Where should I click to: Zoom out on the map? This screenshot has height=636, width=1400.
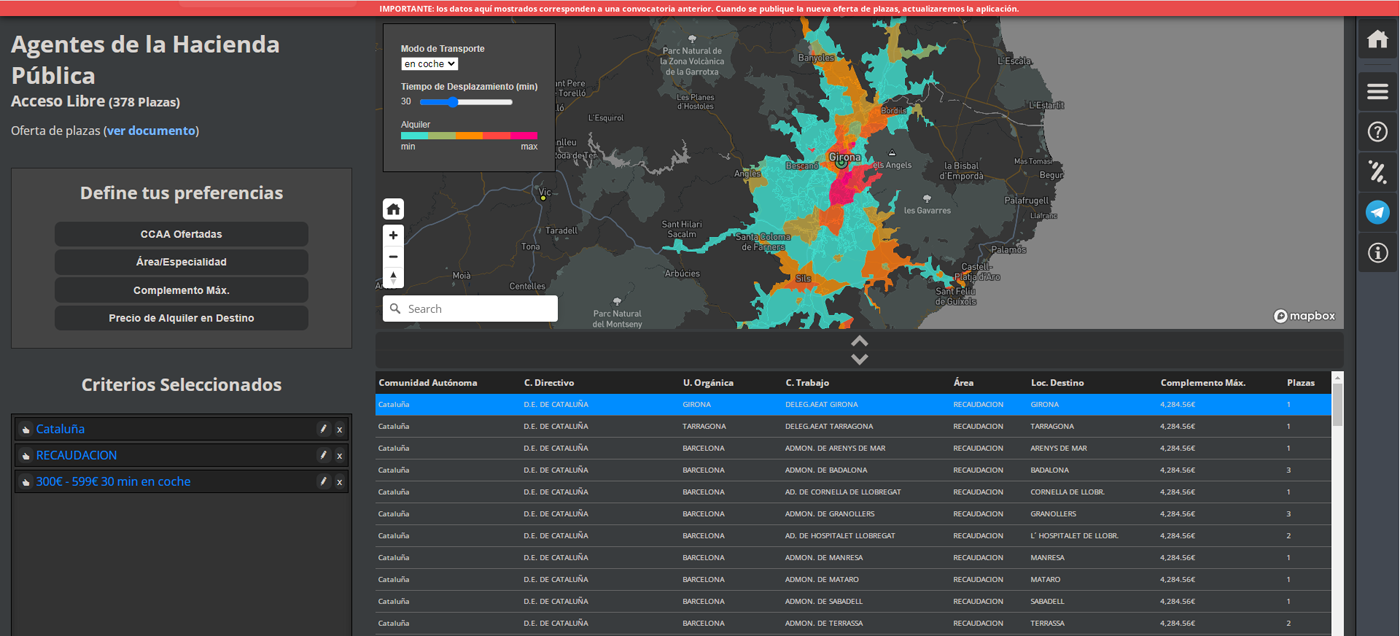point(393,256)
